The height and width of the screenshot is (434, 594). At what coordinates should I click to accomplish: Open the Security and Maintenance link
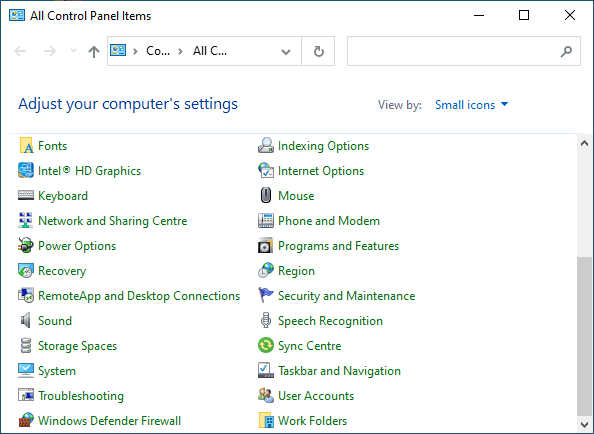[x=347, y=296]
